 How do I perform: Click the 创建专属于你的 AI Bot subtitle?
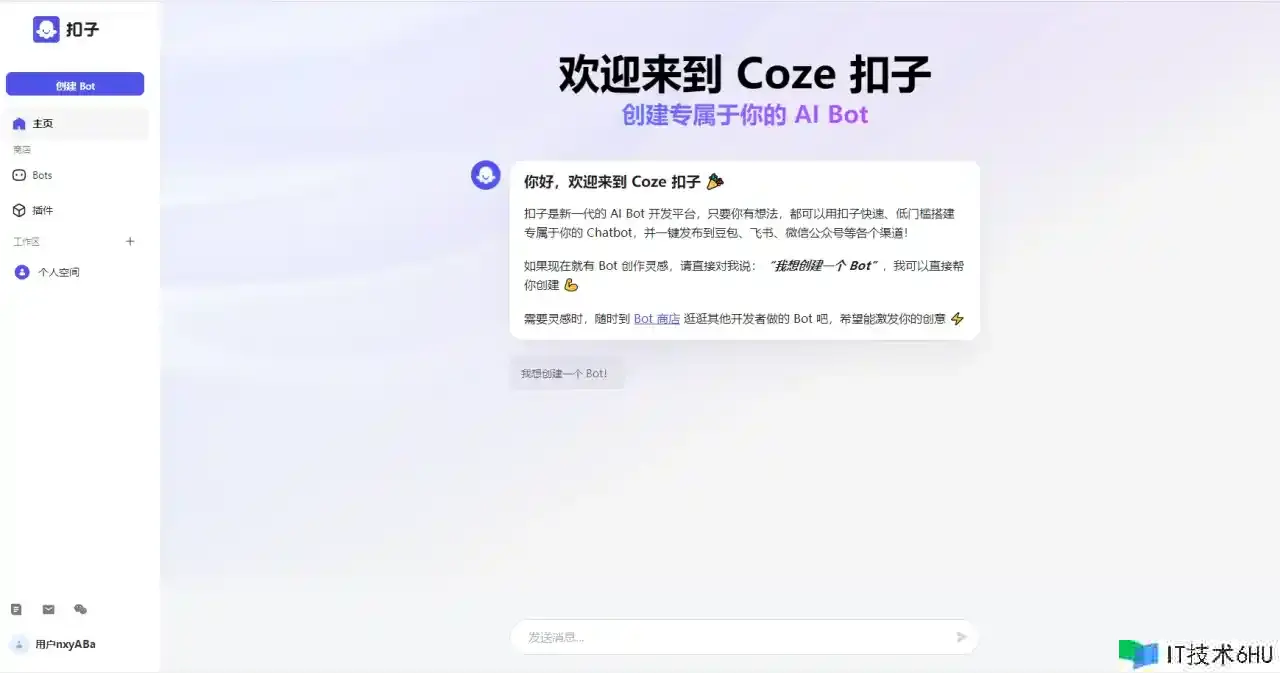(745, 115)
